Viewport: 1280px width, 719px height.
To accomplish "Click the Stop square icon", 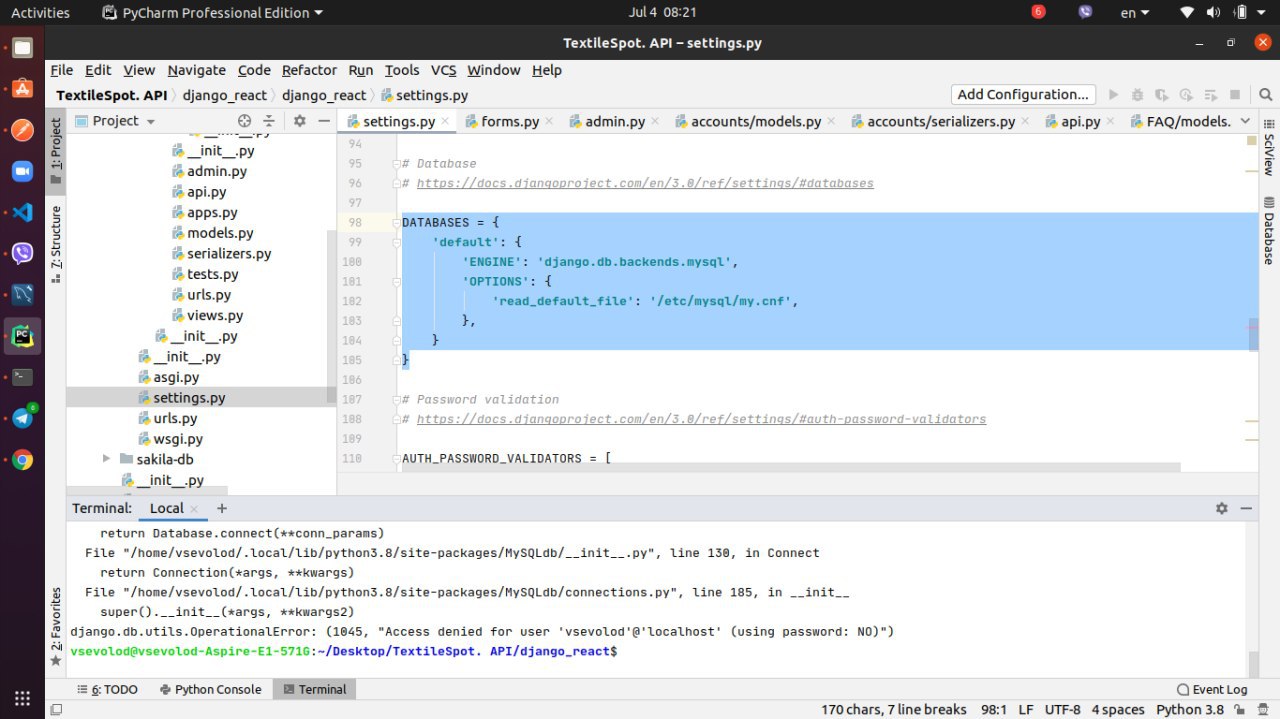I will pos(1235,94).
